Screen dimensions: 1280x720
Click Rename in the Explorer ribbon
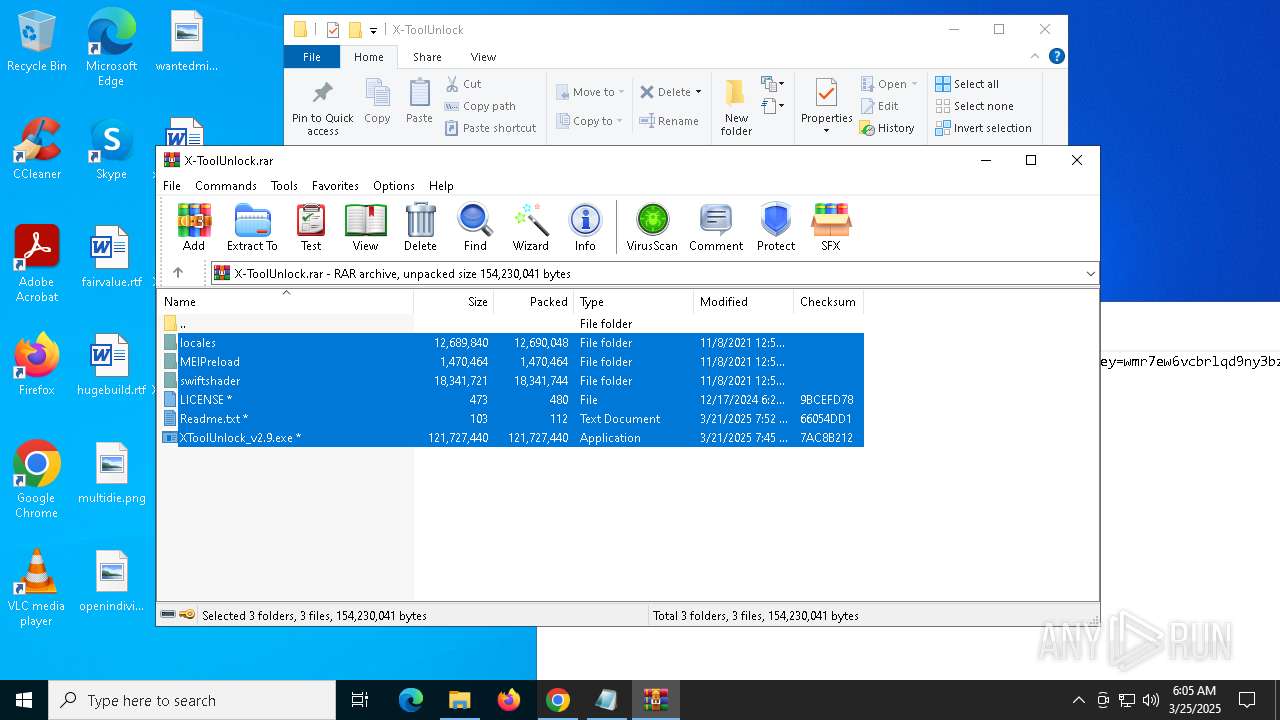[669, 121]
